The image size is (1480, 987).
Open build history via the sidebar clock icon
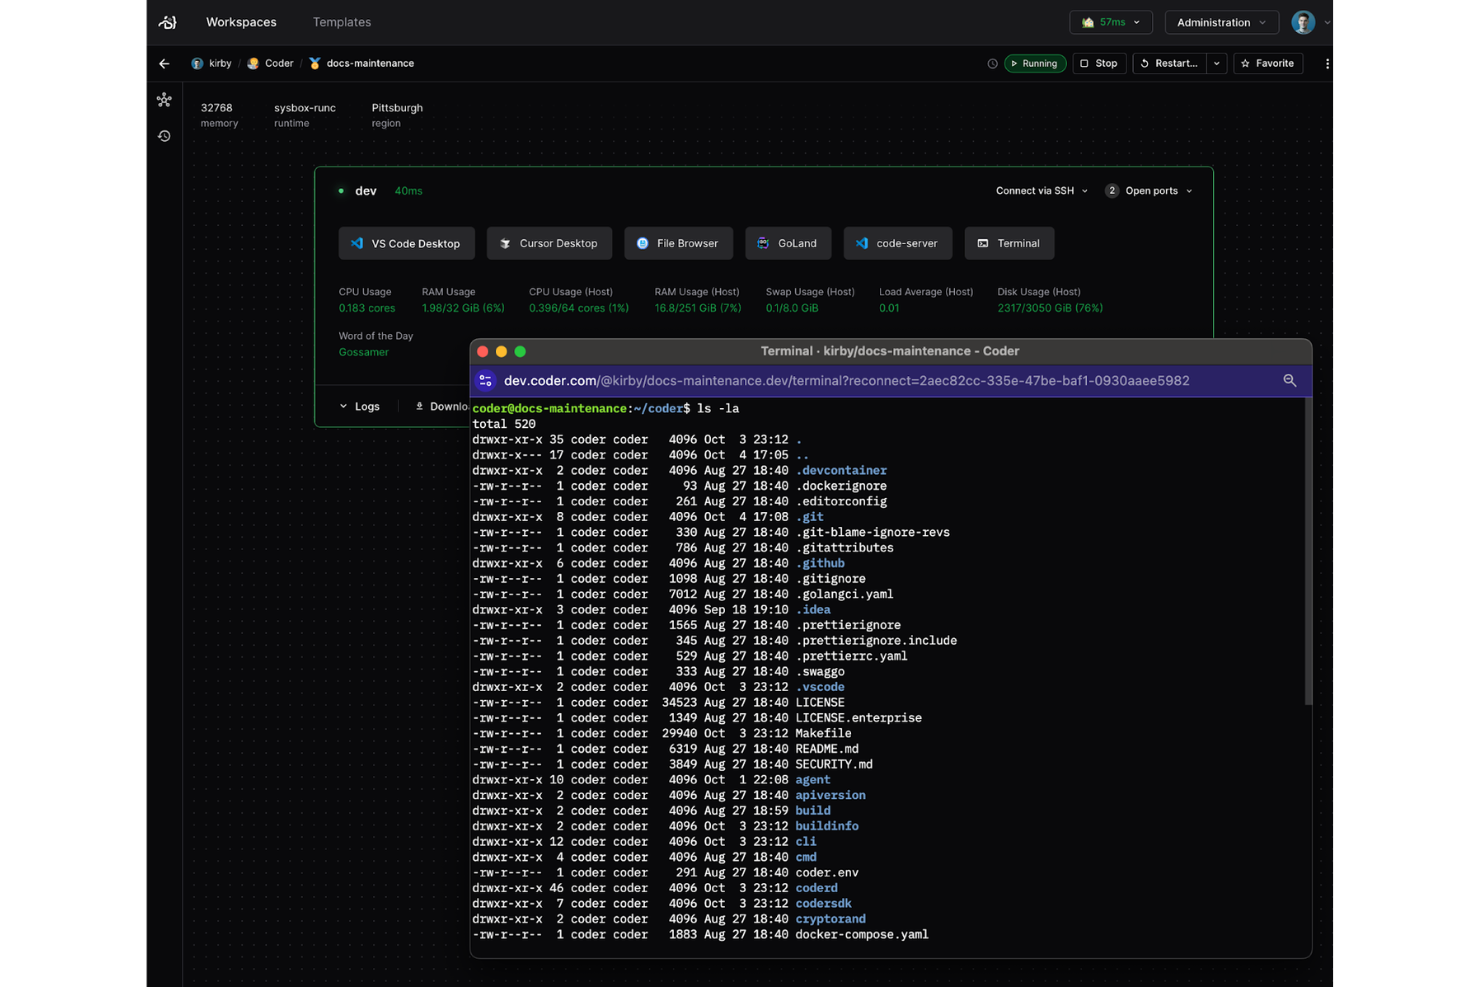[163, 135]
